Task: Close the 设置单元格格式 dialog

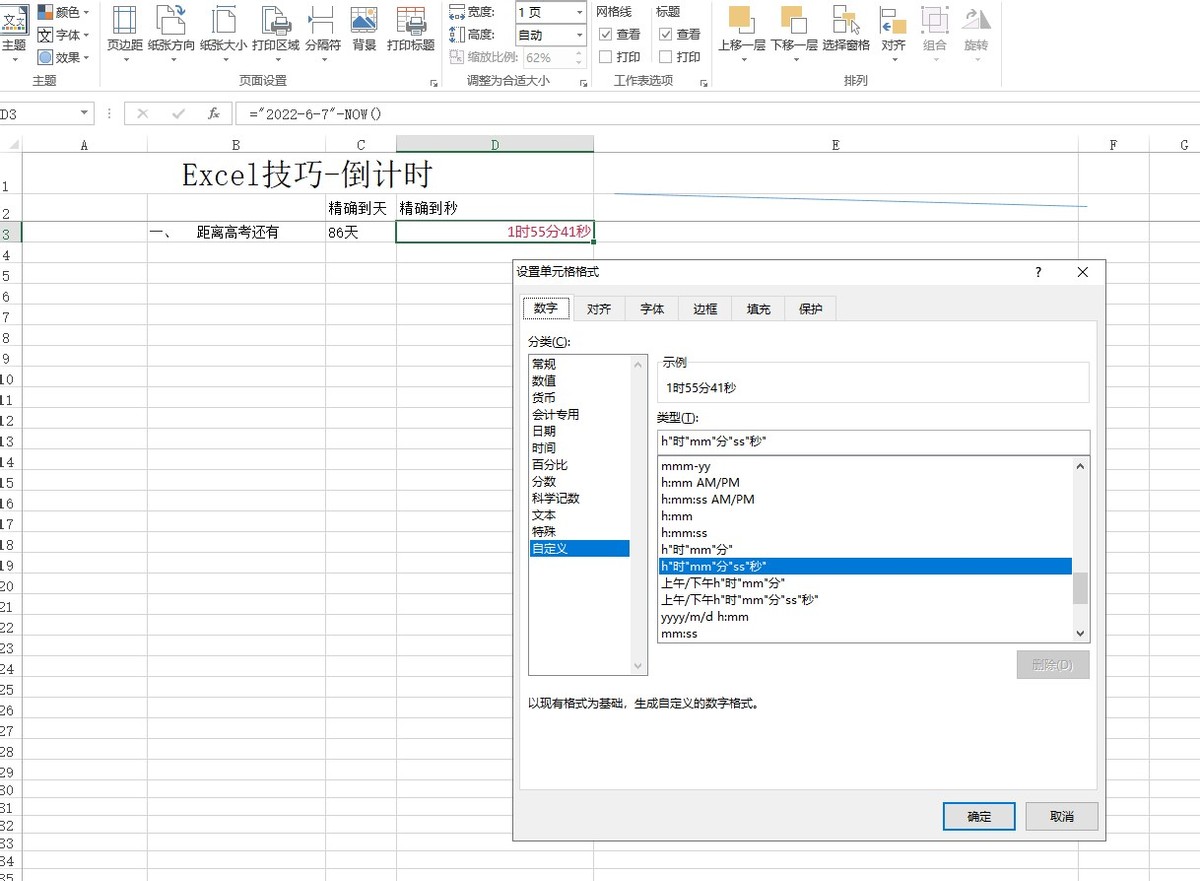Action: pos(1083,272)
